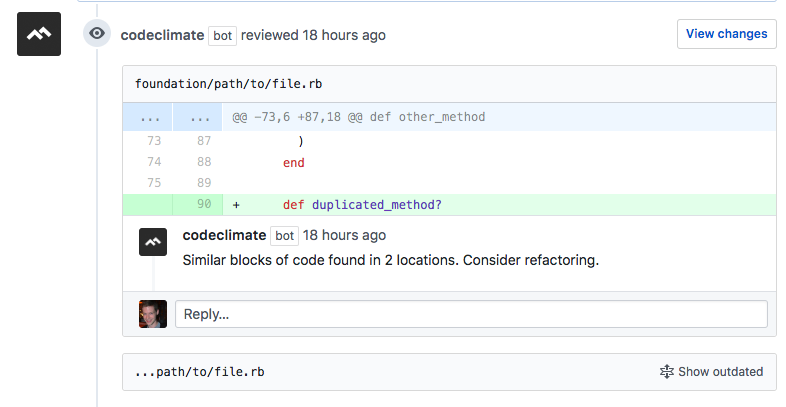
Task: Click the comment's 18 hours ago timestamp
Action: [344, 236]
